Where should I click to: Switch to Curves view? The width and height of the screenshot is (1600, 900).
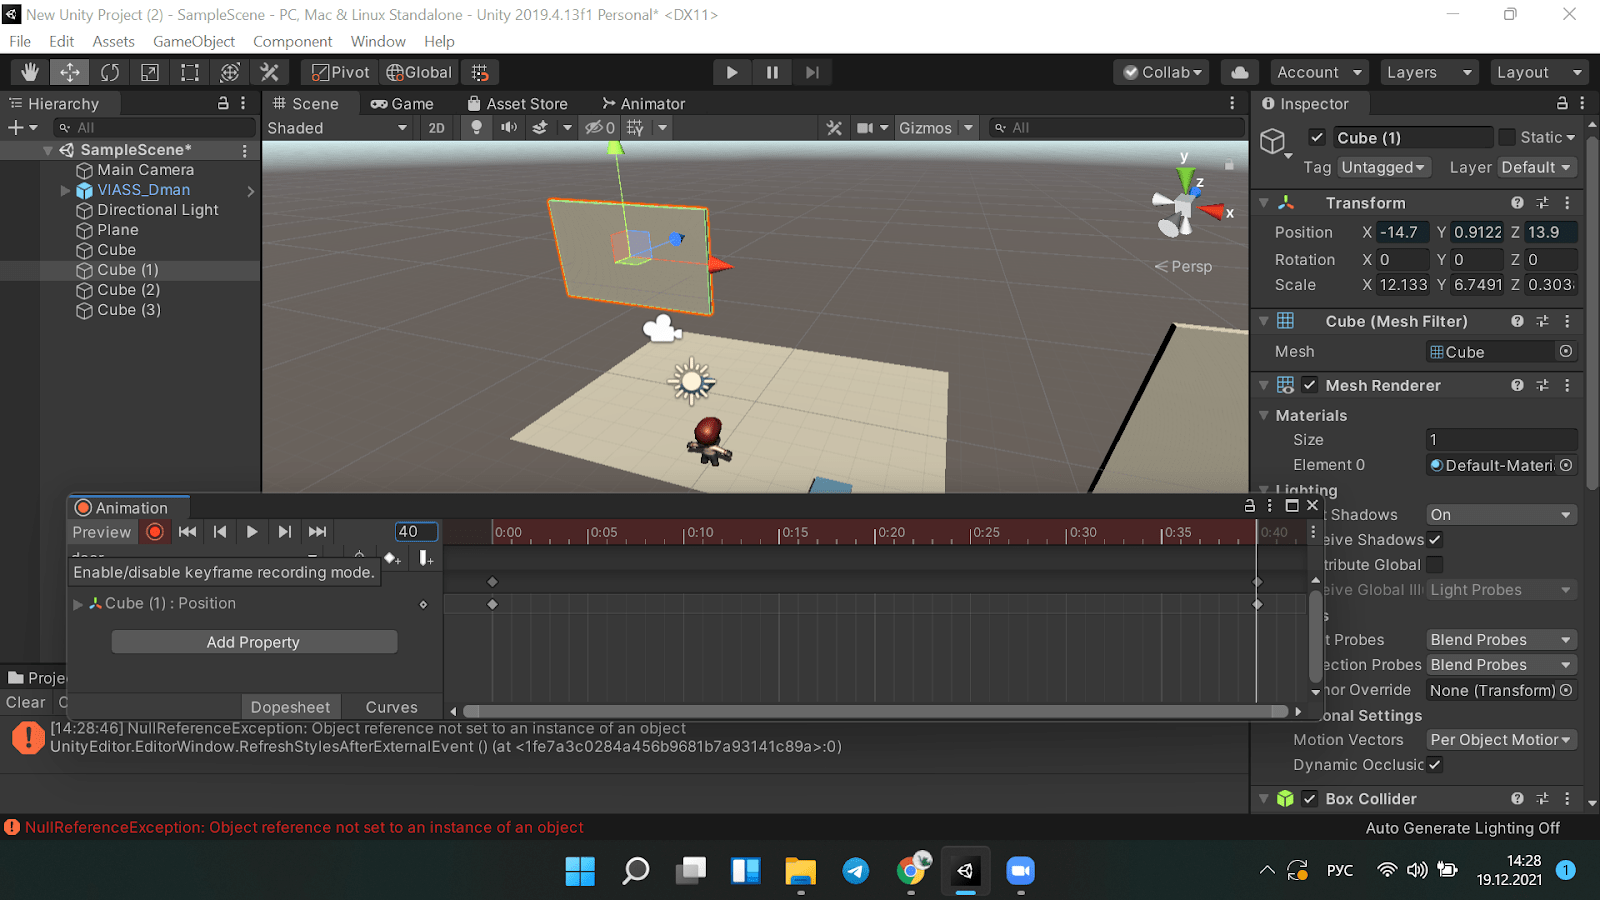click(x=391, y=707)
